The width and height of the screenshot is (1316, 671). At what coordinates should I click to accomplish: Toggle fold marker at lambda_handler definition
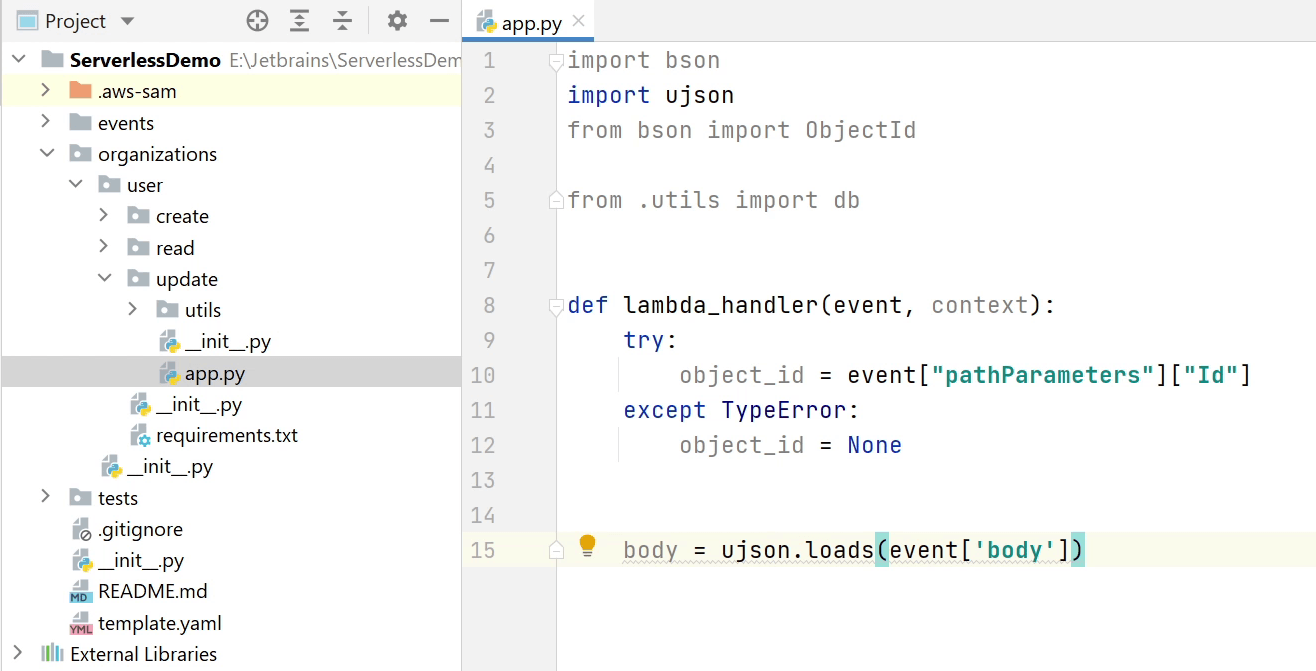[x=556, y=307]
